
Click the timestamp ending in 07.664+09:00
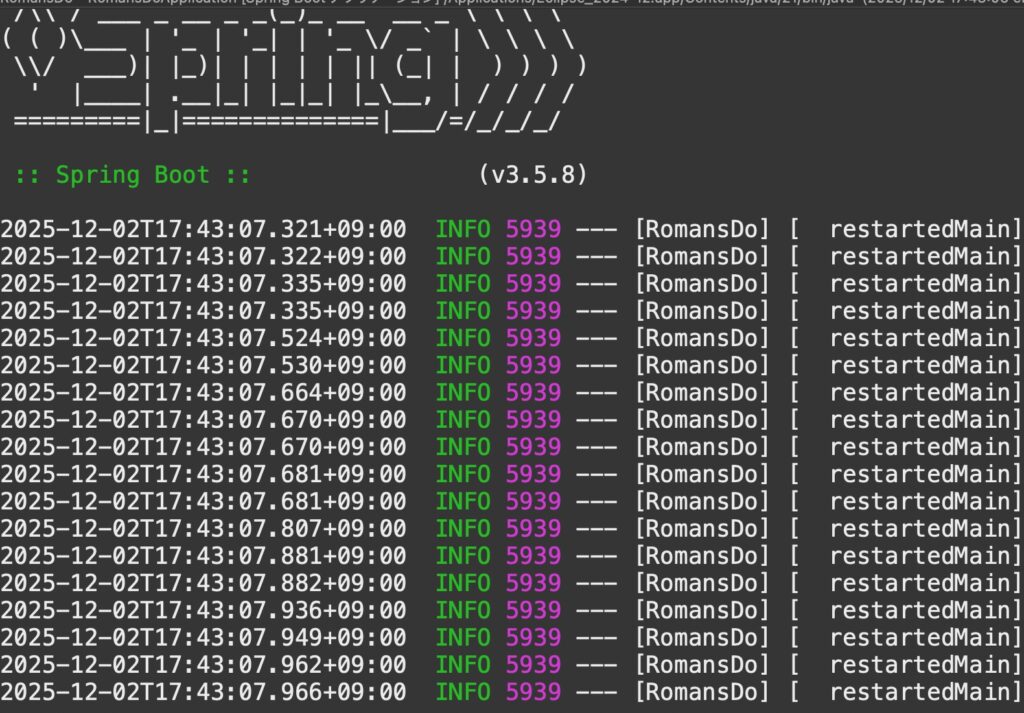pos(203,392)
